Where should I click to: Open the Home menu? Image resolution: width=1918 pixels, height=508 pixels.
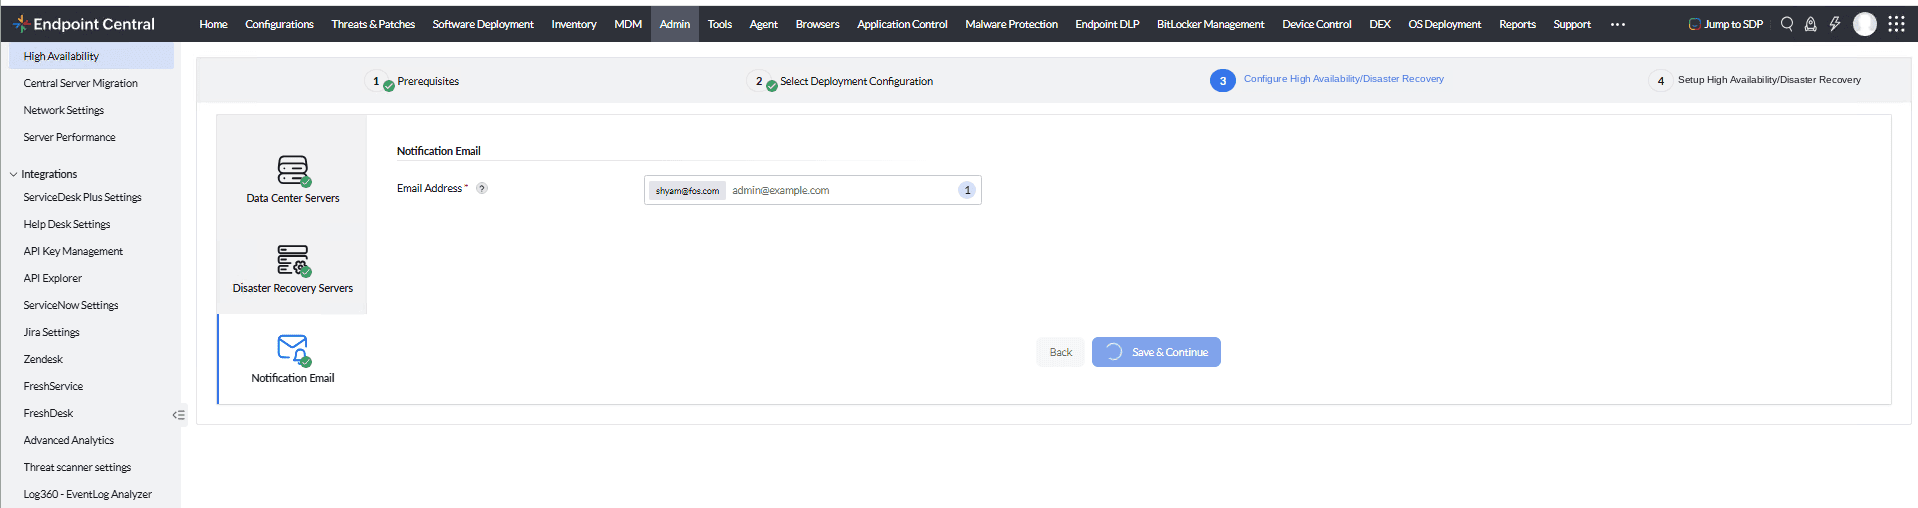[x=213, y=24]
